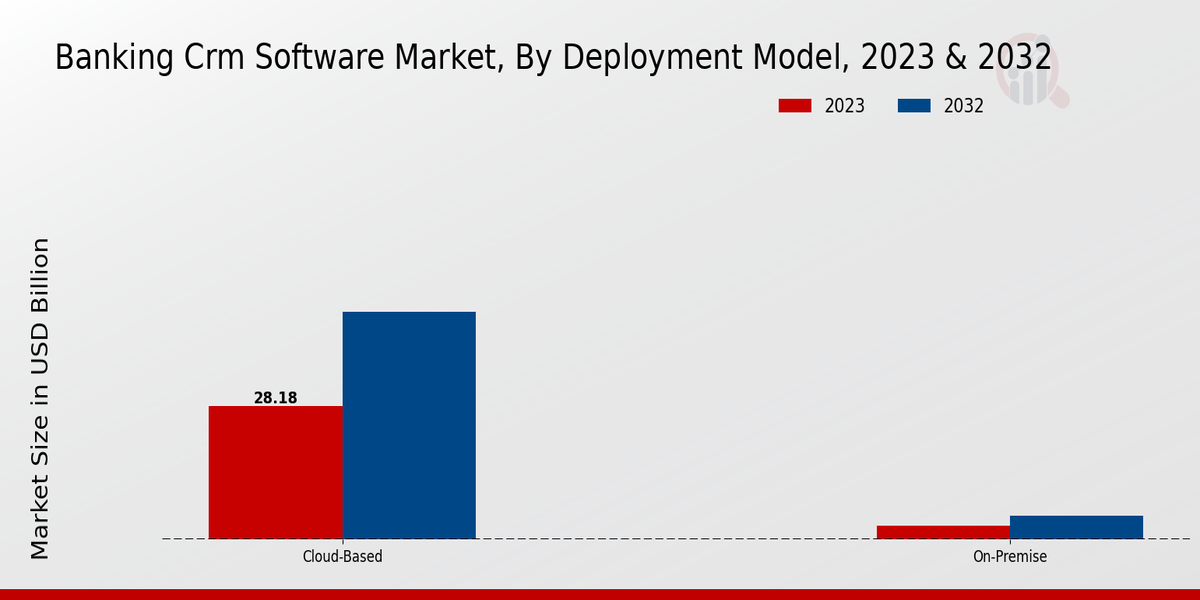Click the red 2023 legend swatch

(795, 106)
